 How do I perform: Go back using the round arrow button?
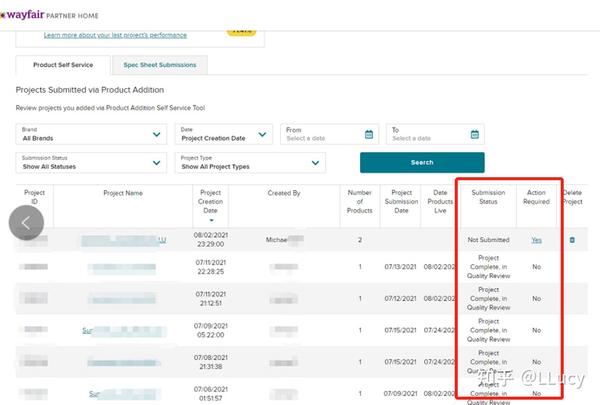click(x=26, y=223)
